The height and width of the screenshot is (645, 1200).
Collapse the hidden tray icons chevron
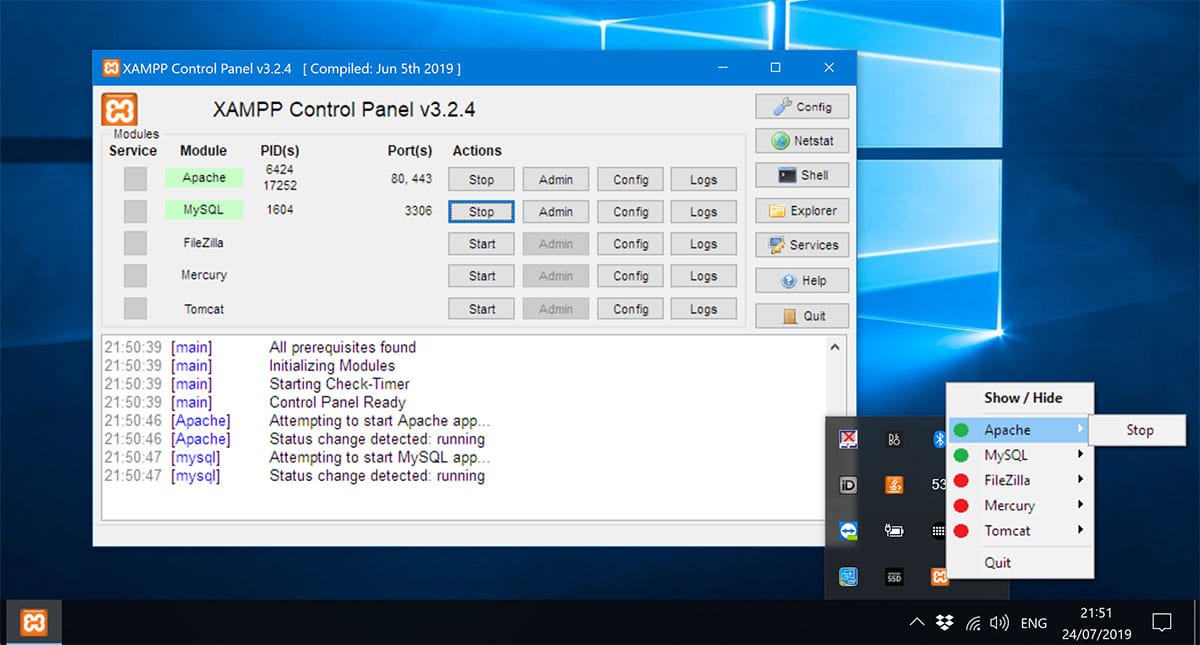click(916, 623)
